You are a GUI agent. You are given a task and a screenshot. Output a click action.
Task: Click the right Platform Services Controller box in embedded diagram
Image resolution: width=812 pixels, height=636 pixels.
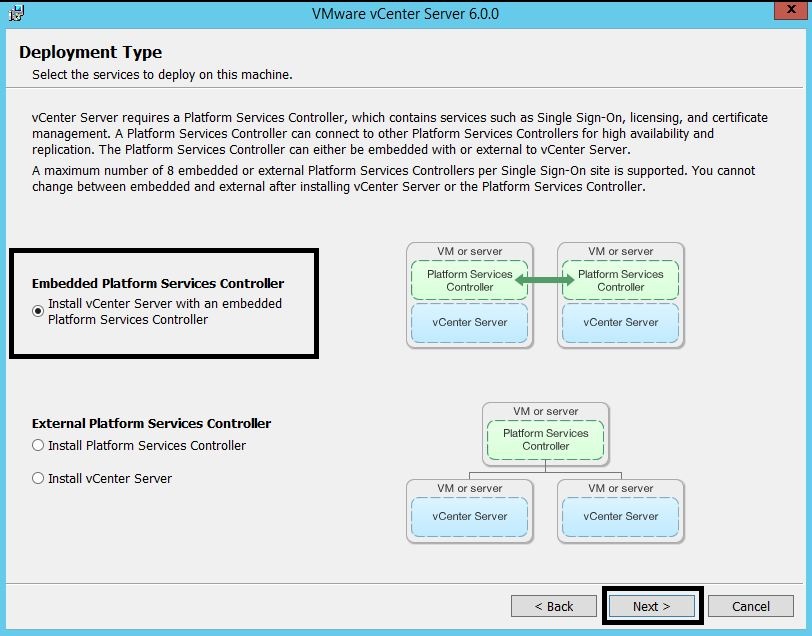tap(620, 280)
